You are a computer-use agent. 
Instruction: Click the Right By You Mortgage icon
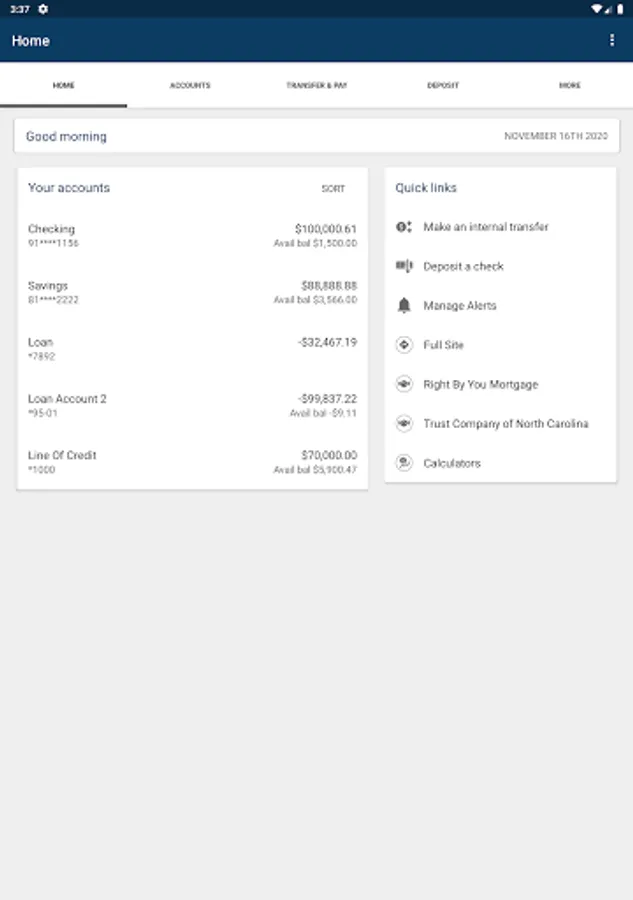coord(404,384)
